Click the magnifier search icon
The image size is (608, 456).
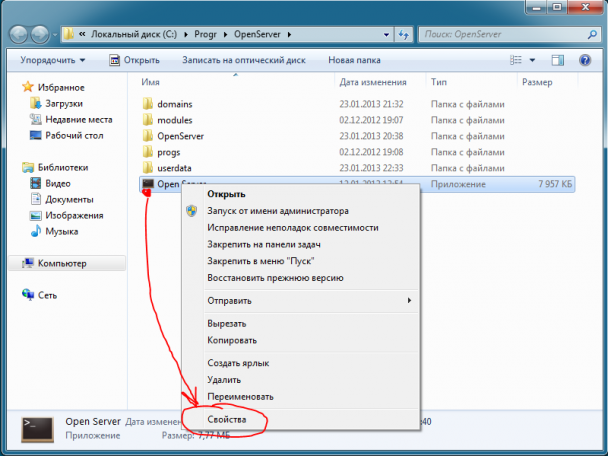point(592,35)
